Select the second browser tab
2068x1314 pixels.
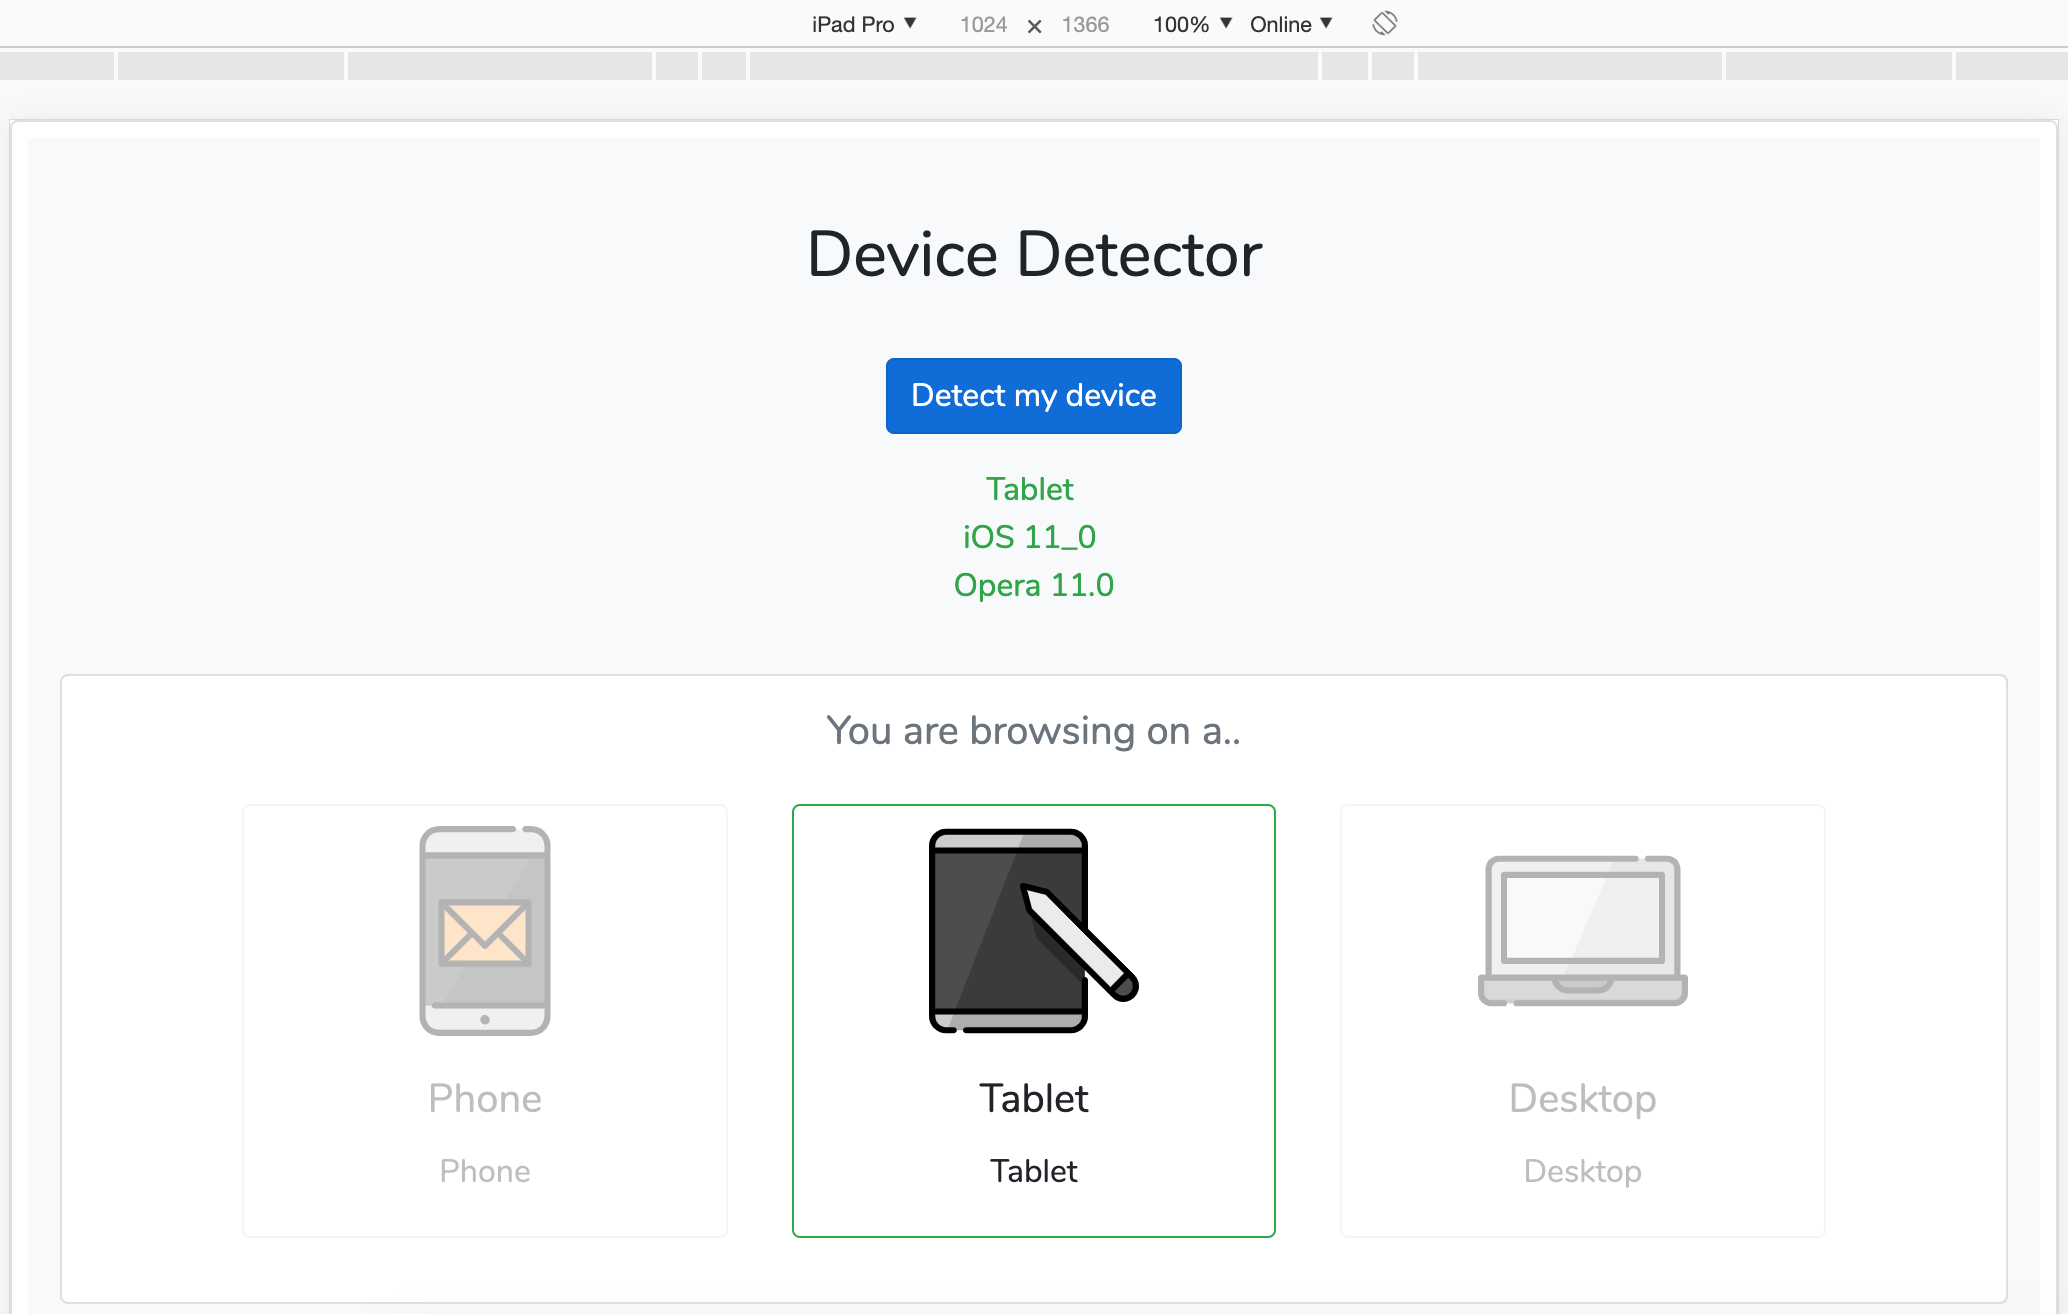point(230,66)
